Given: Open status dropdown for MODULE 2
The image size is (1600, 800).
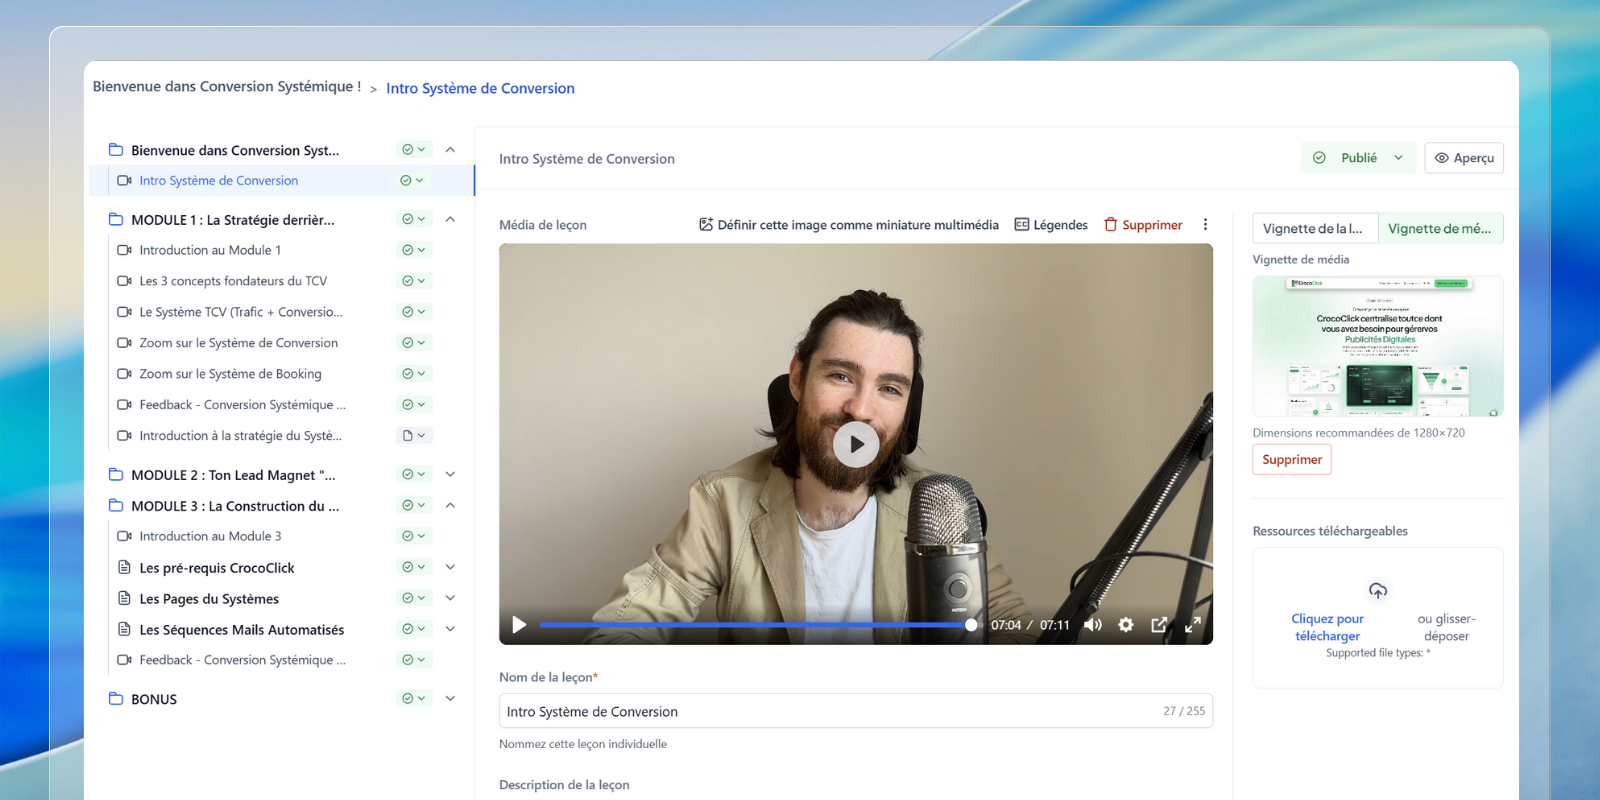Looking at the screenshot, I should pyautogui.click(x=414, y=474).
